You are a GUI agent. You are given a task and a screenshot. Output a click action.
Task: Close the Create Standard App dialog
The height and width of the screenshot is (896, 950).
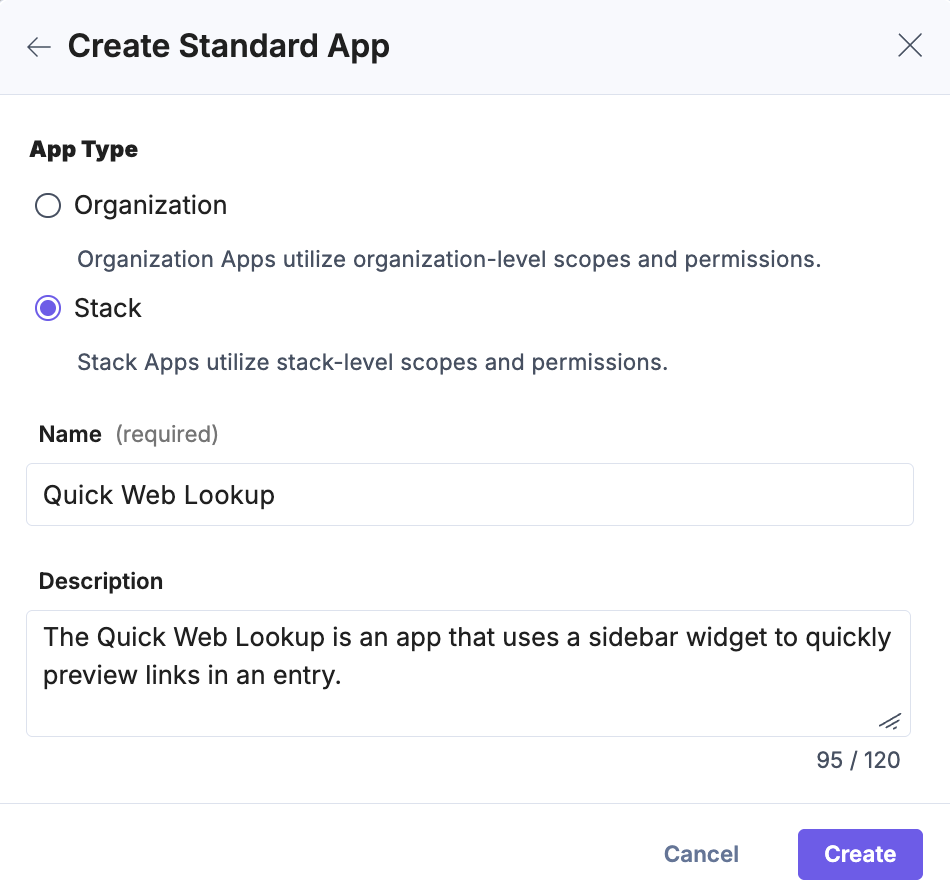[x=909, y=45]
